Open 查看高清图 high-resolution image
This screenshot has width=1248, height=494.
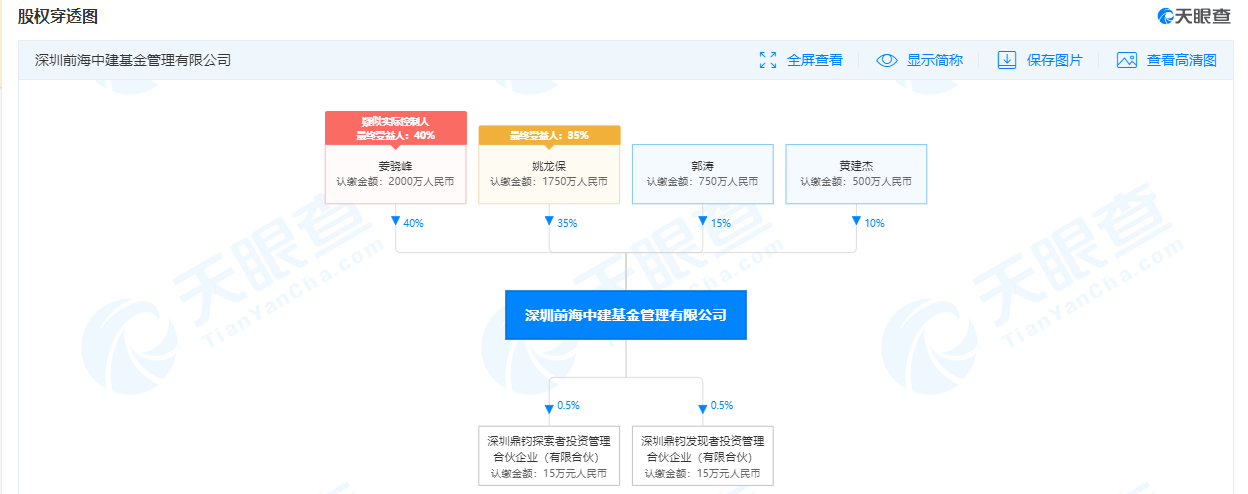click(1181, 60)
